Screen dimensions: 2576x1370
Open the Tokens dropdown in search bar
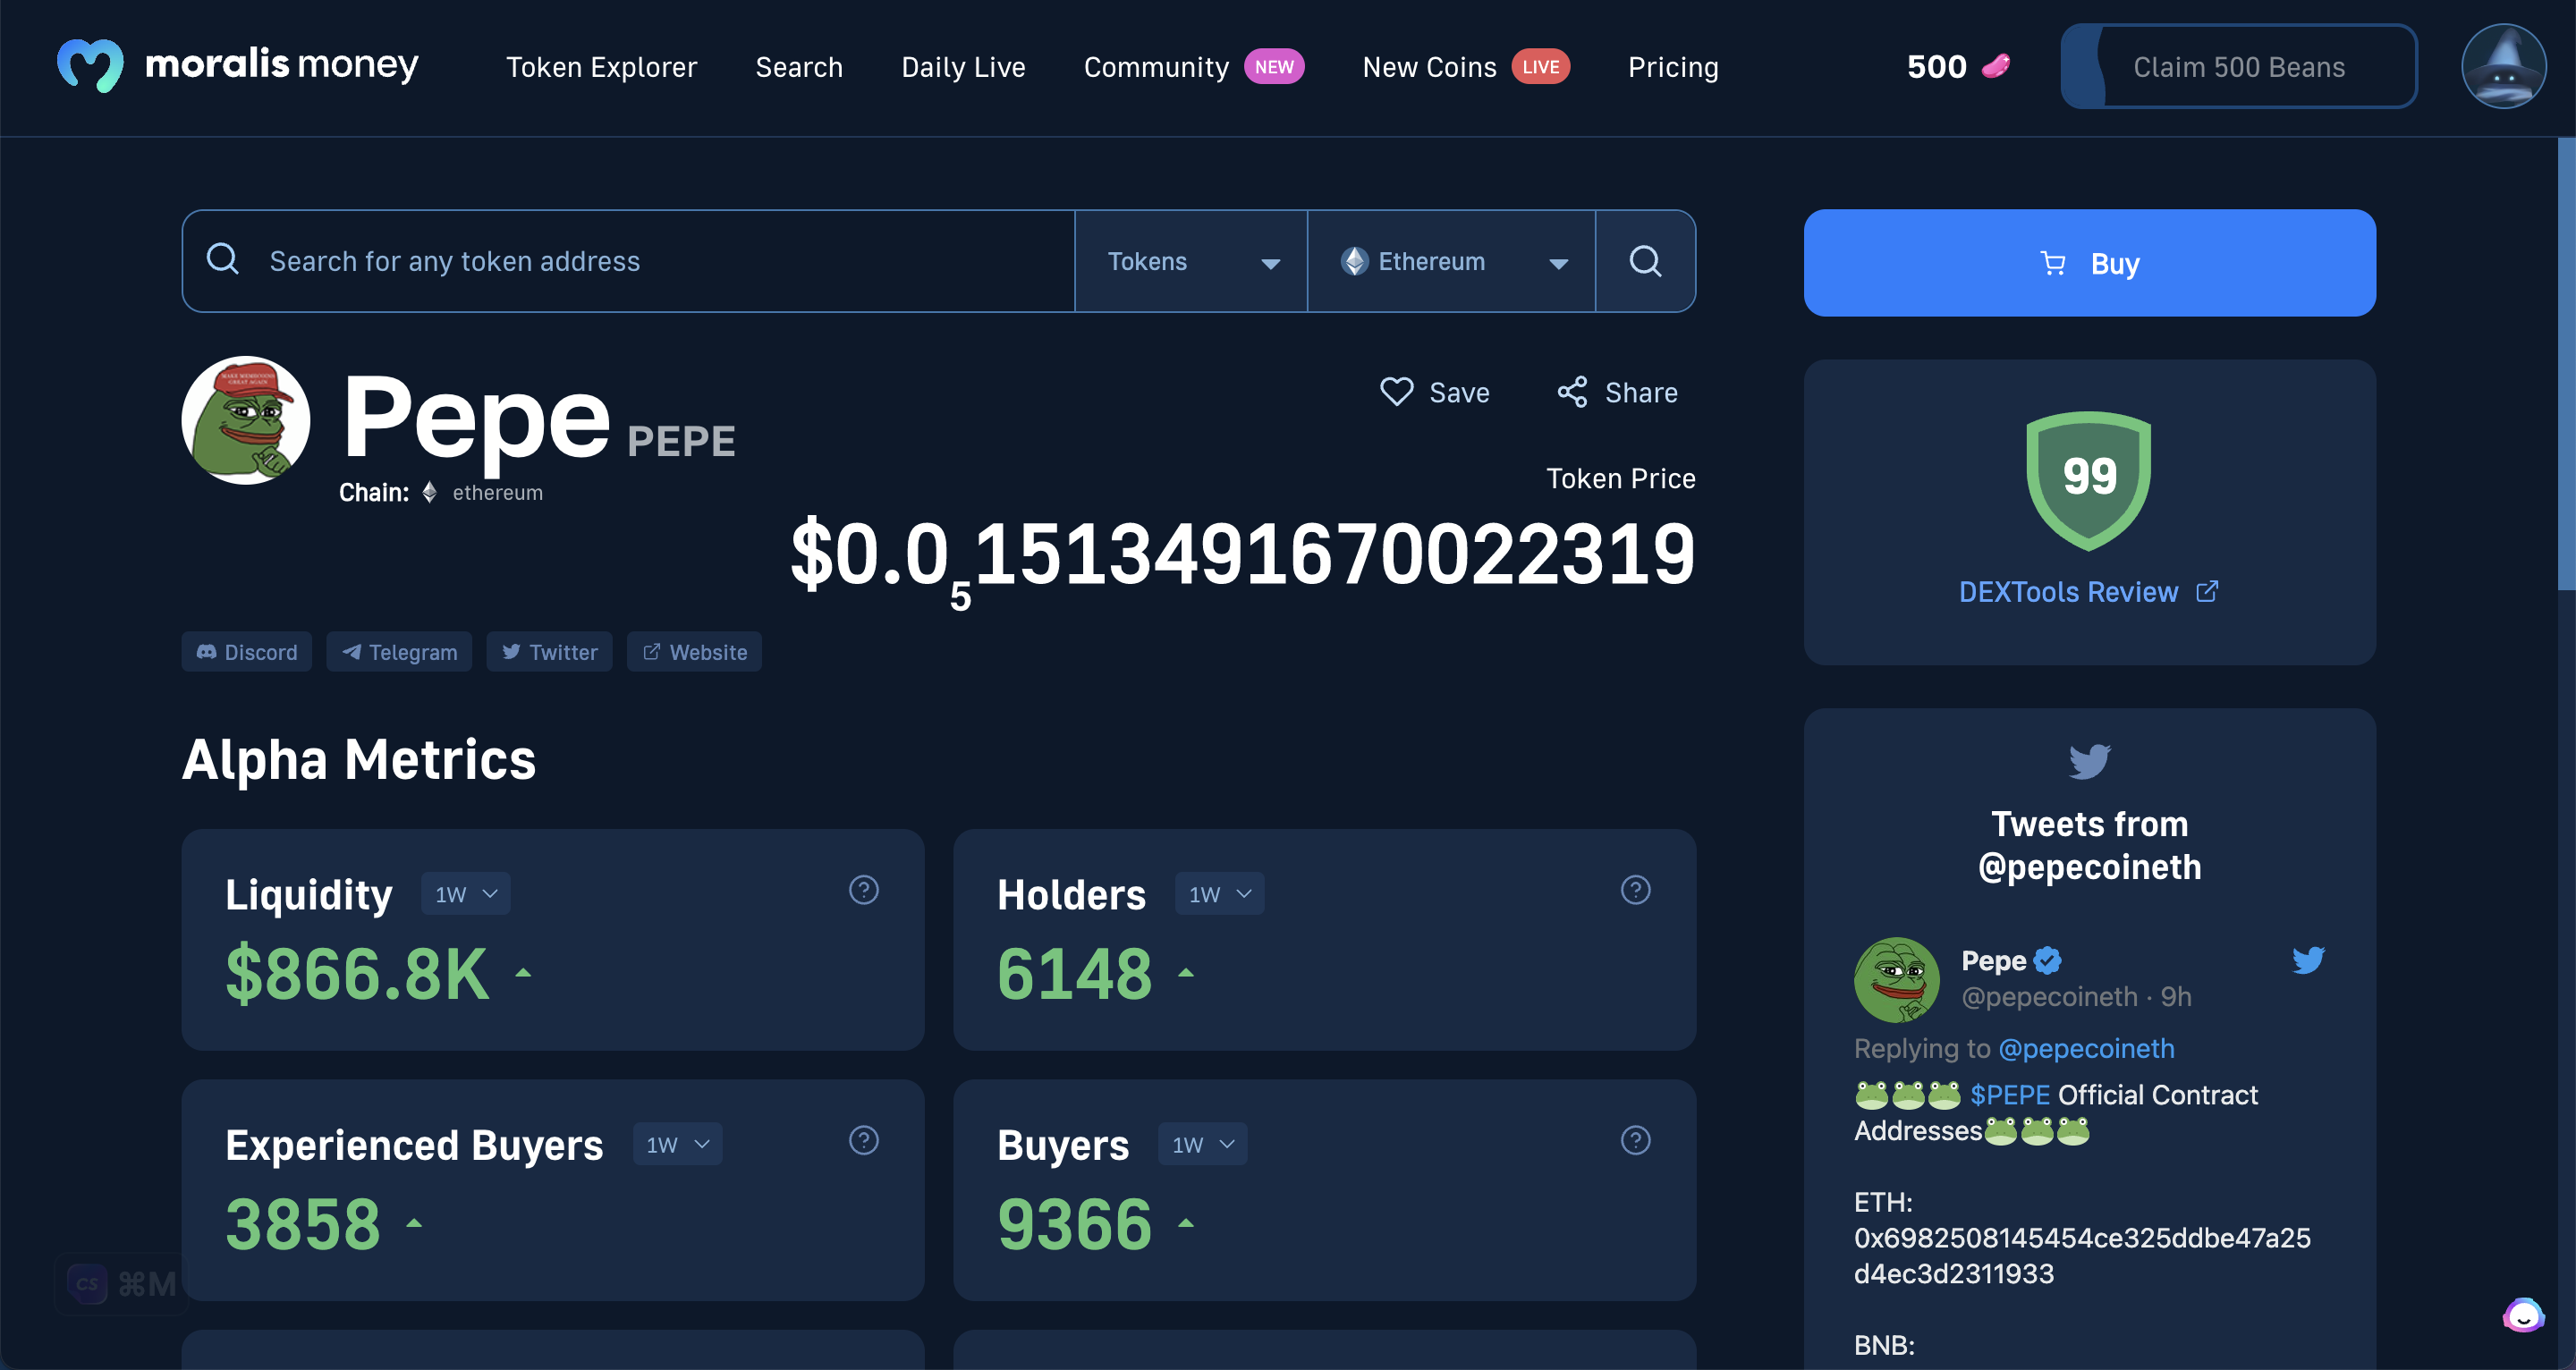1191,261
